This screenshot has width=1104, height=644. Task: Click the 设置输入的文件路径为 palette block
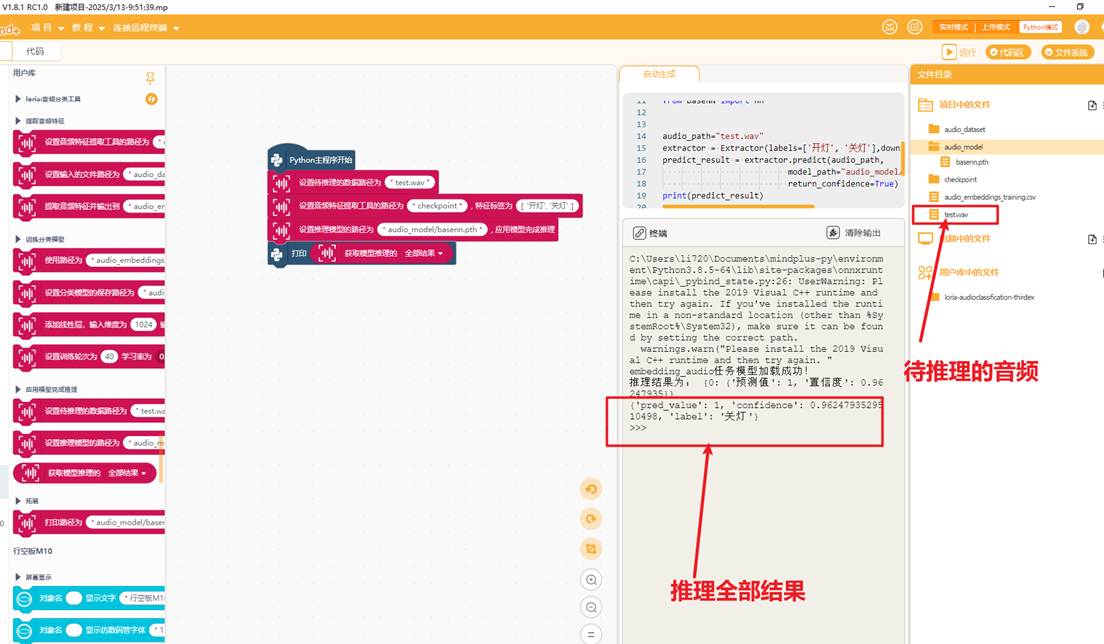[x=89, y=174]
